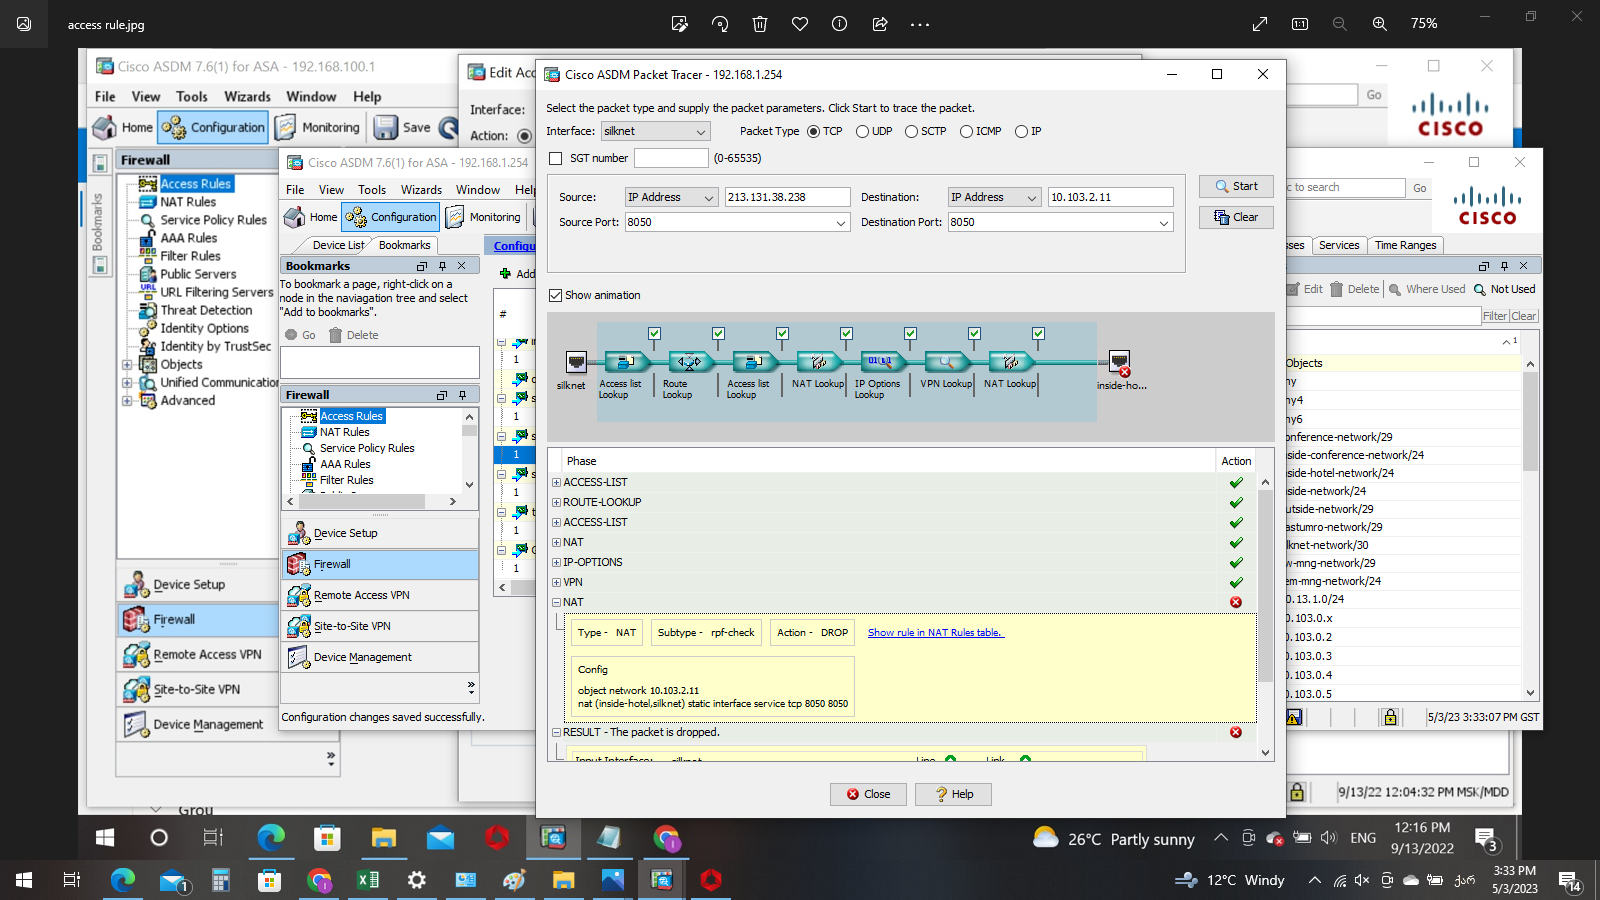Click the silknet source interface icon
The height and width of the screenshot is (900, 1600).
[x=576, y=362]
